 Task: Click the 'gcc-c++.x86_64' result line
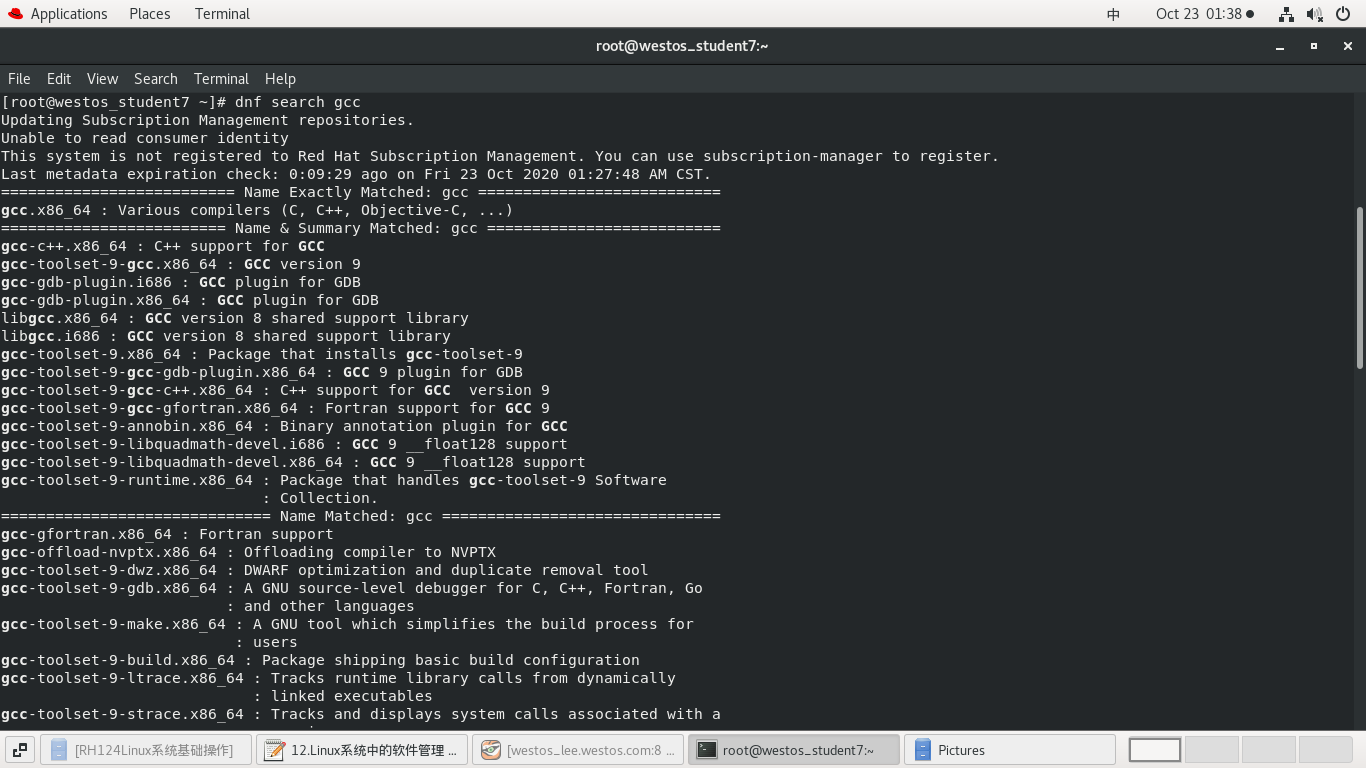pos(163,246)
